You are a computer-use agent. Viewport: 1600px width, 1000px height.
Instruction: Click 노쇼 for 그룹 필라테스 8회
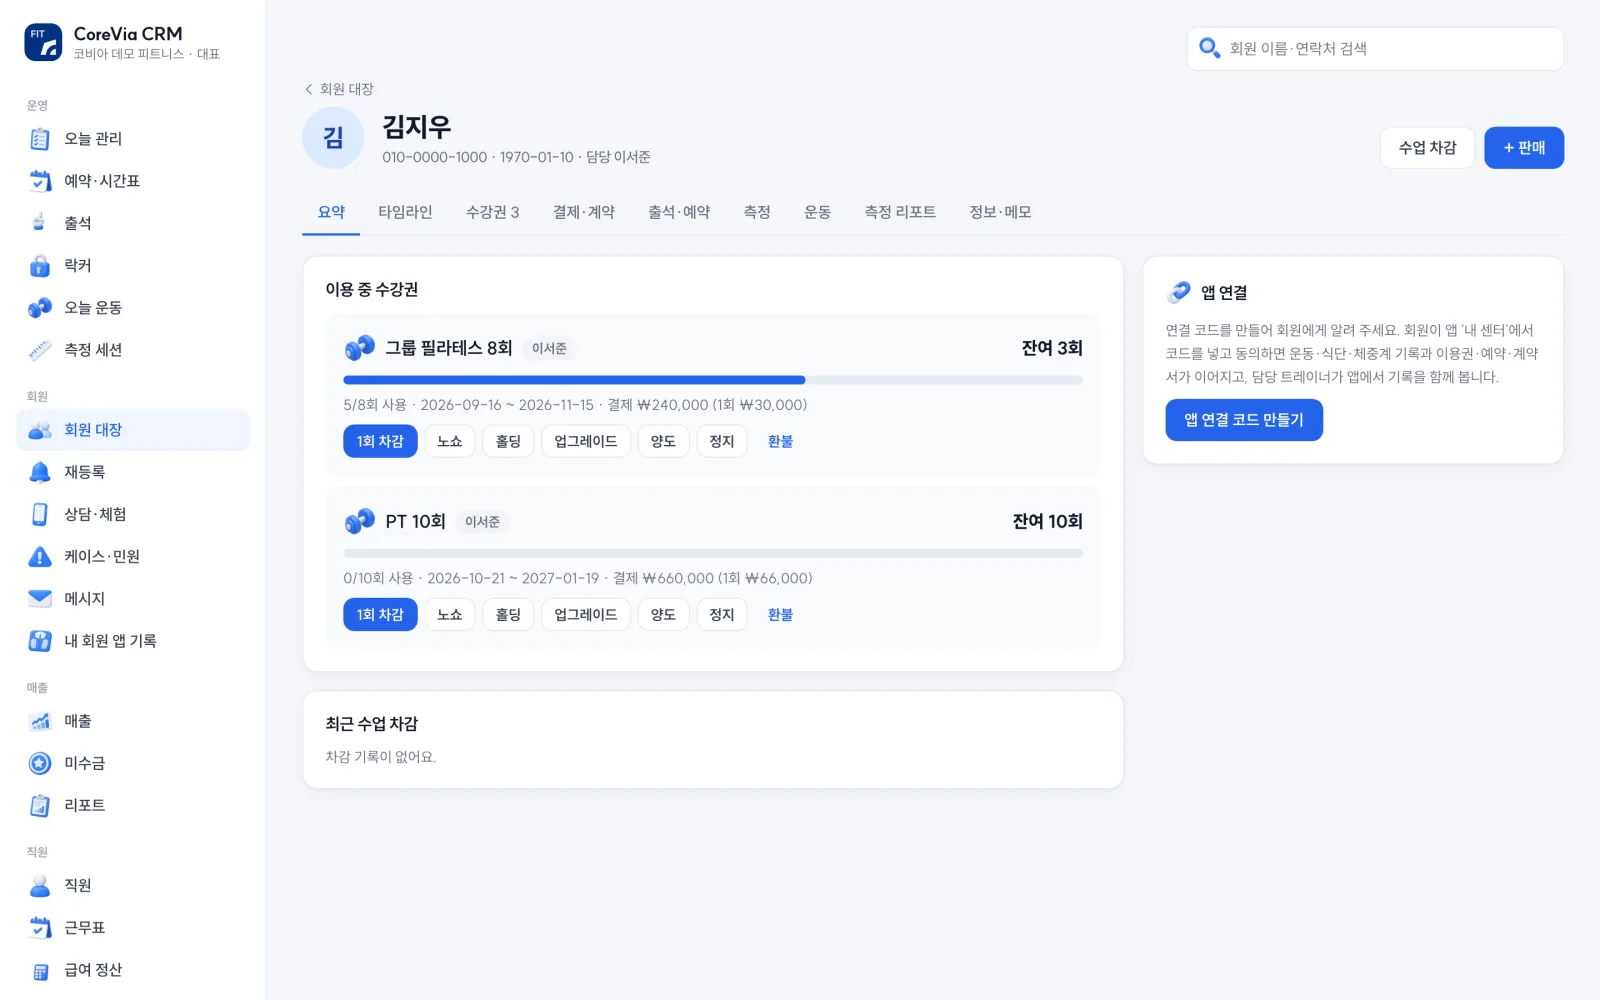pos(450,441)
